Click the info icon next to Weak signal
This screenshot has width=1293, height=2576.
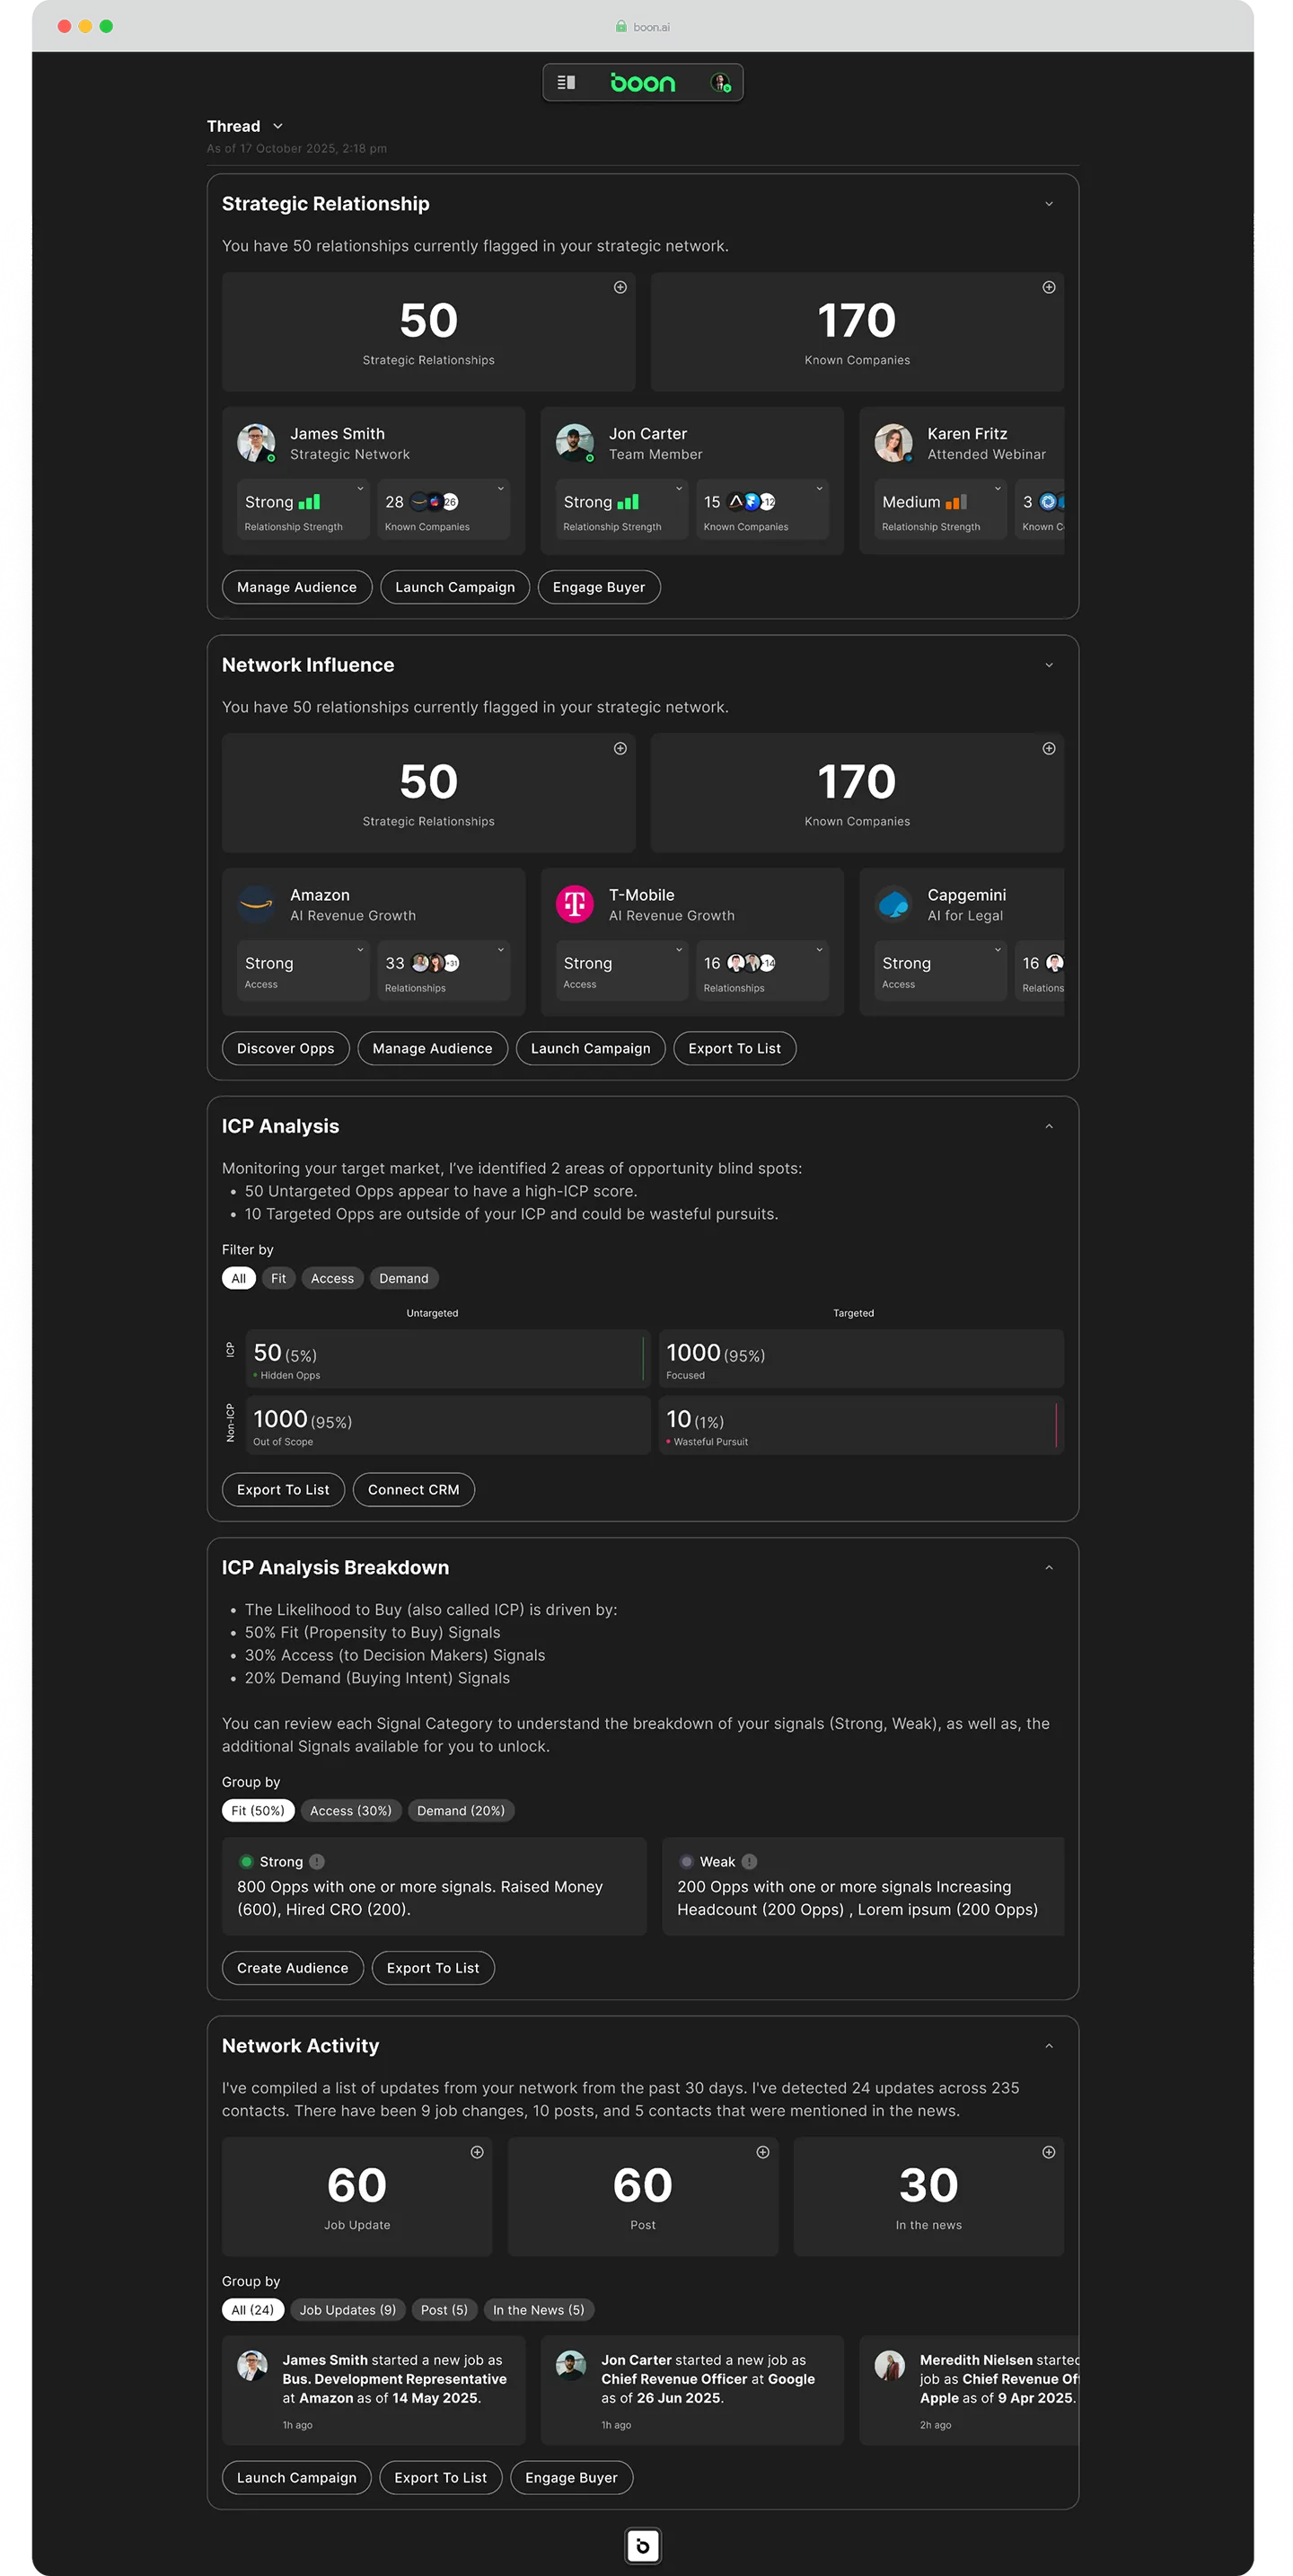click(749, 1861)
